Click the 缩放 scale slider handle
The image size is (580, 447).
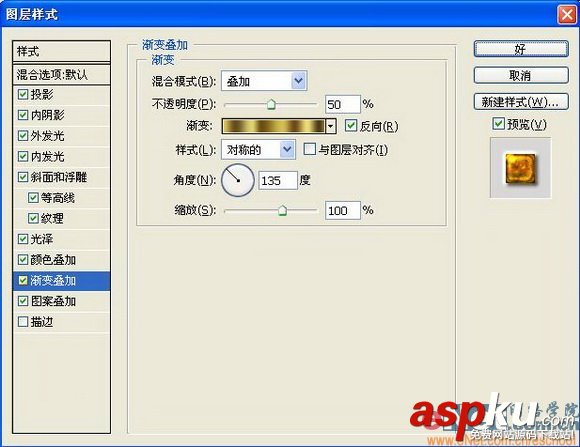pyautogui.click(x=282, y=211)
